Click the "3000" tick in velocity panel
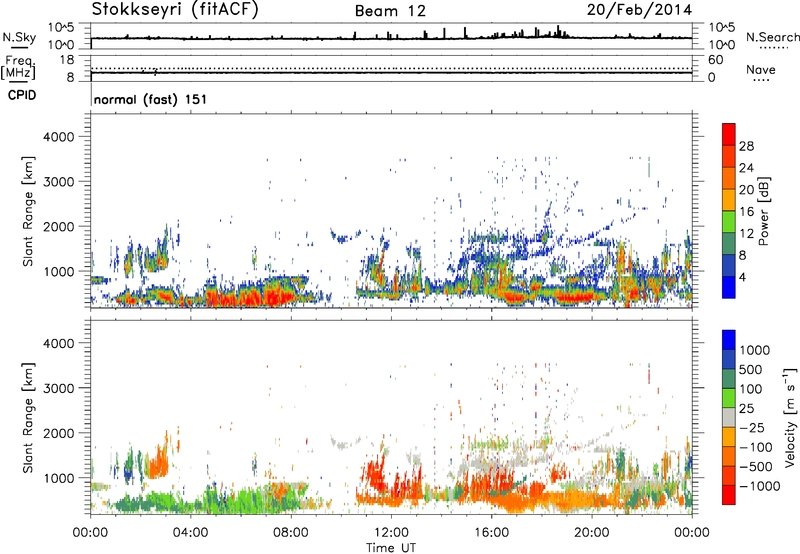The width and height of the screenshot is (800, 554). 59,388
